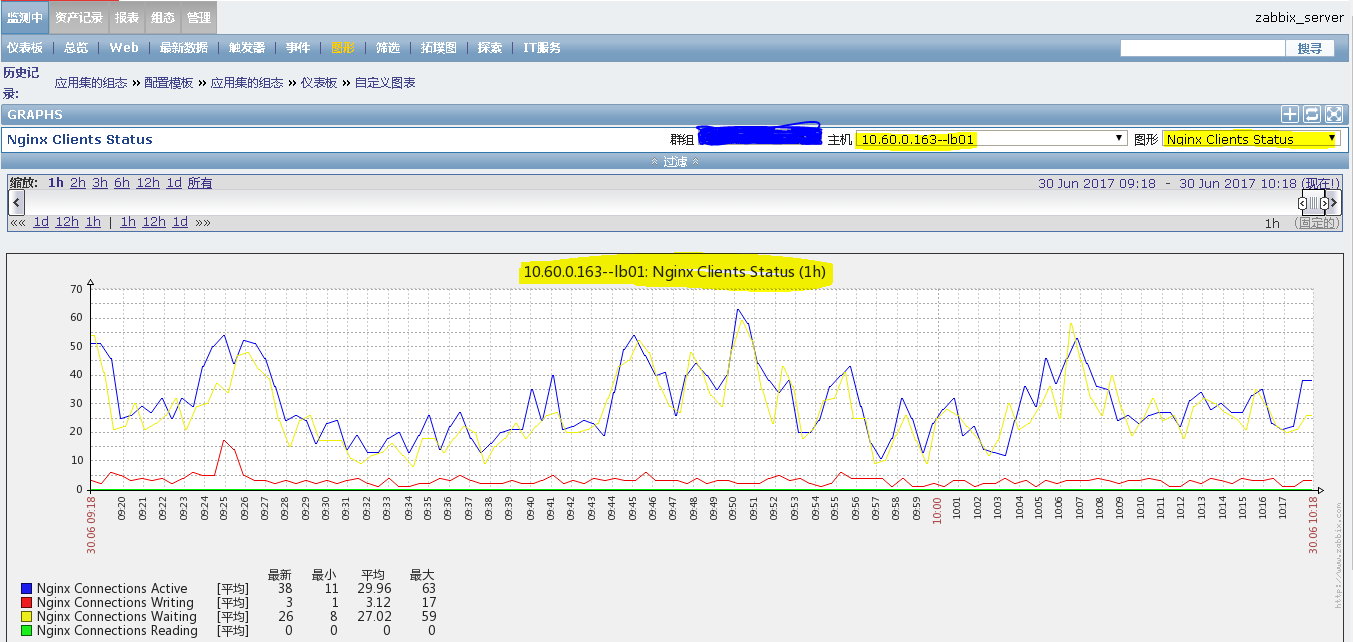Click the left handle of time slider
Viewport: 1353px width, 642px height.
pyautogui.click(x=1302, y=203)
